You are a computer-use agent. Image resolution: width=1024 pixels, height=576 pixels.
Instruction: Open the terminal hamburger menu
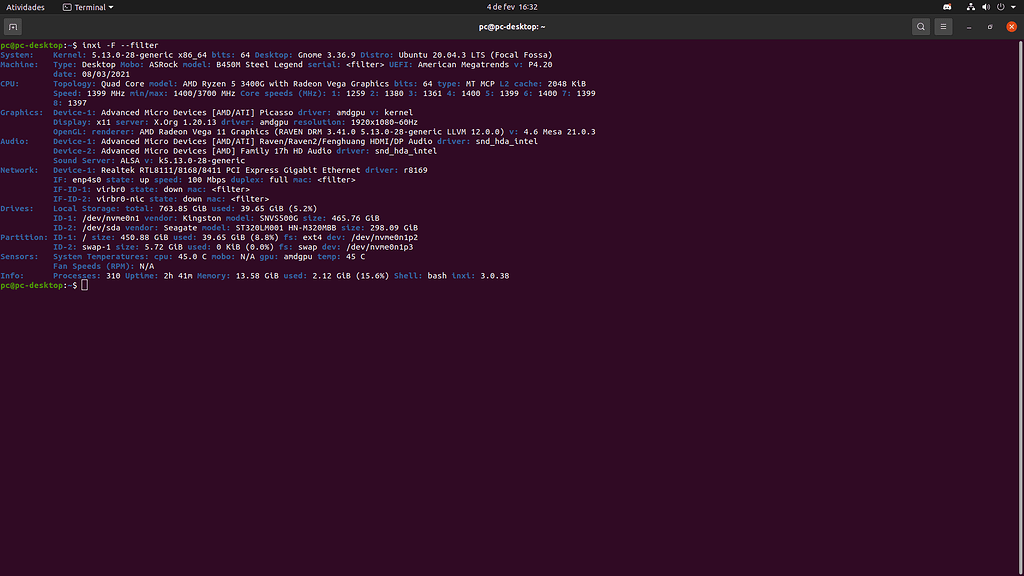click(943, 27)
